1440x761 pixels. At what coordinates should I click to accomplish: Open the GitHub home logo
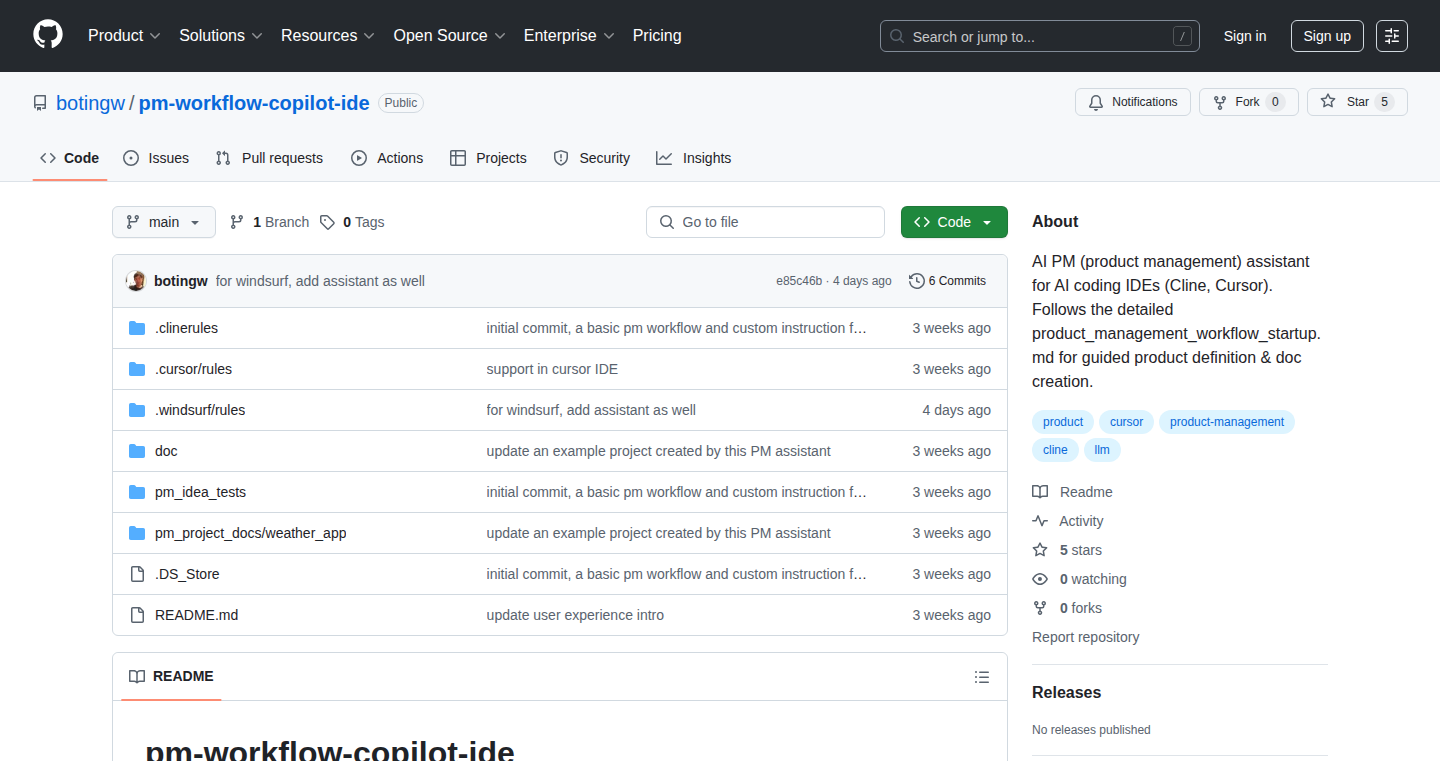[x=48, y=35]
